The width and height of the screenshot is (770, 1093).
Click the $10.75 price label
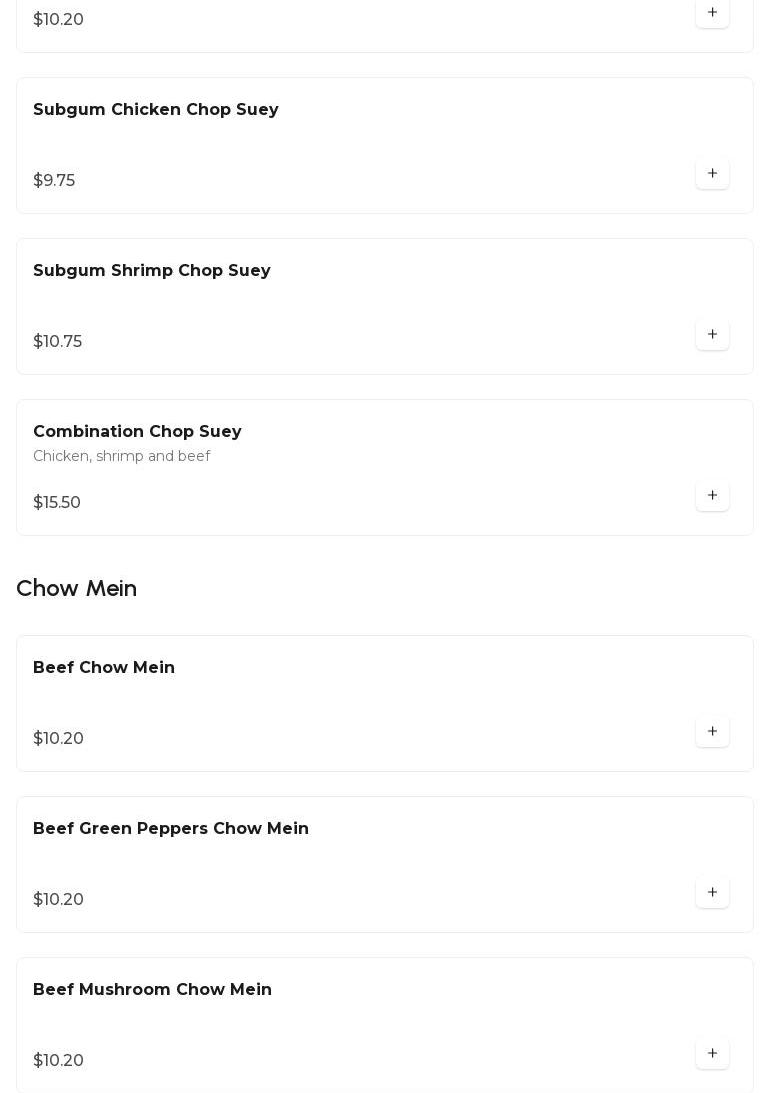click(58, 342)
